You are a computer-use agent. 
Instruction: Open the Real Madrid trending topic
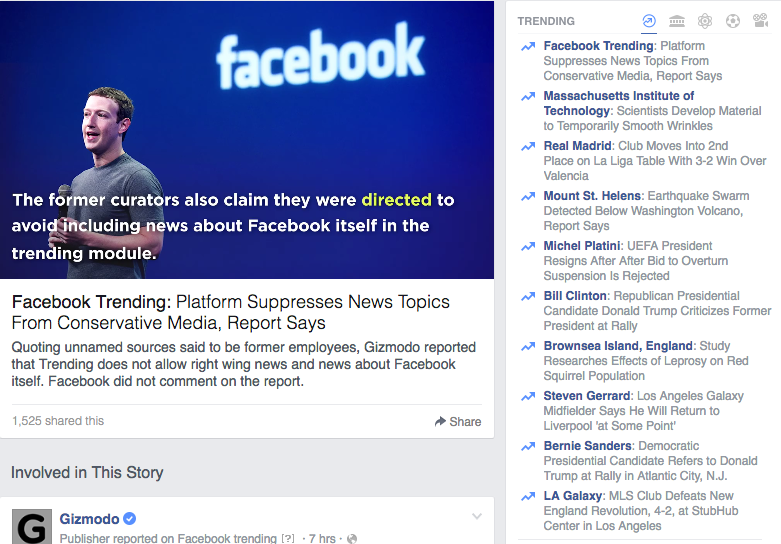pos(577,146)
